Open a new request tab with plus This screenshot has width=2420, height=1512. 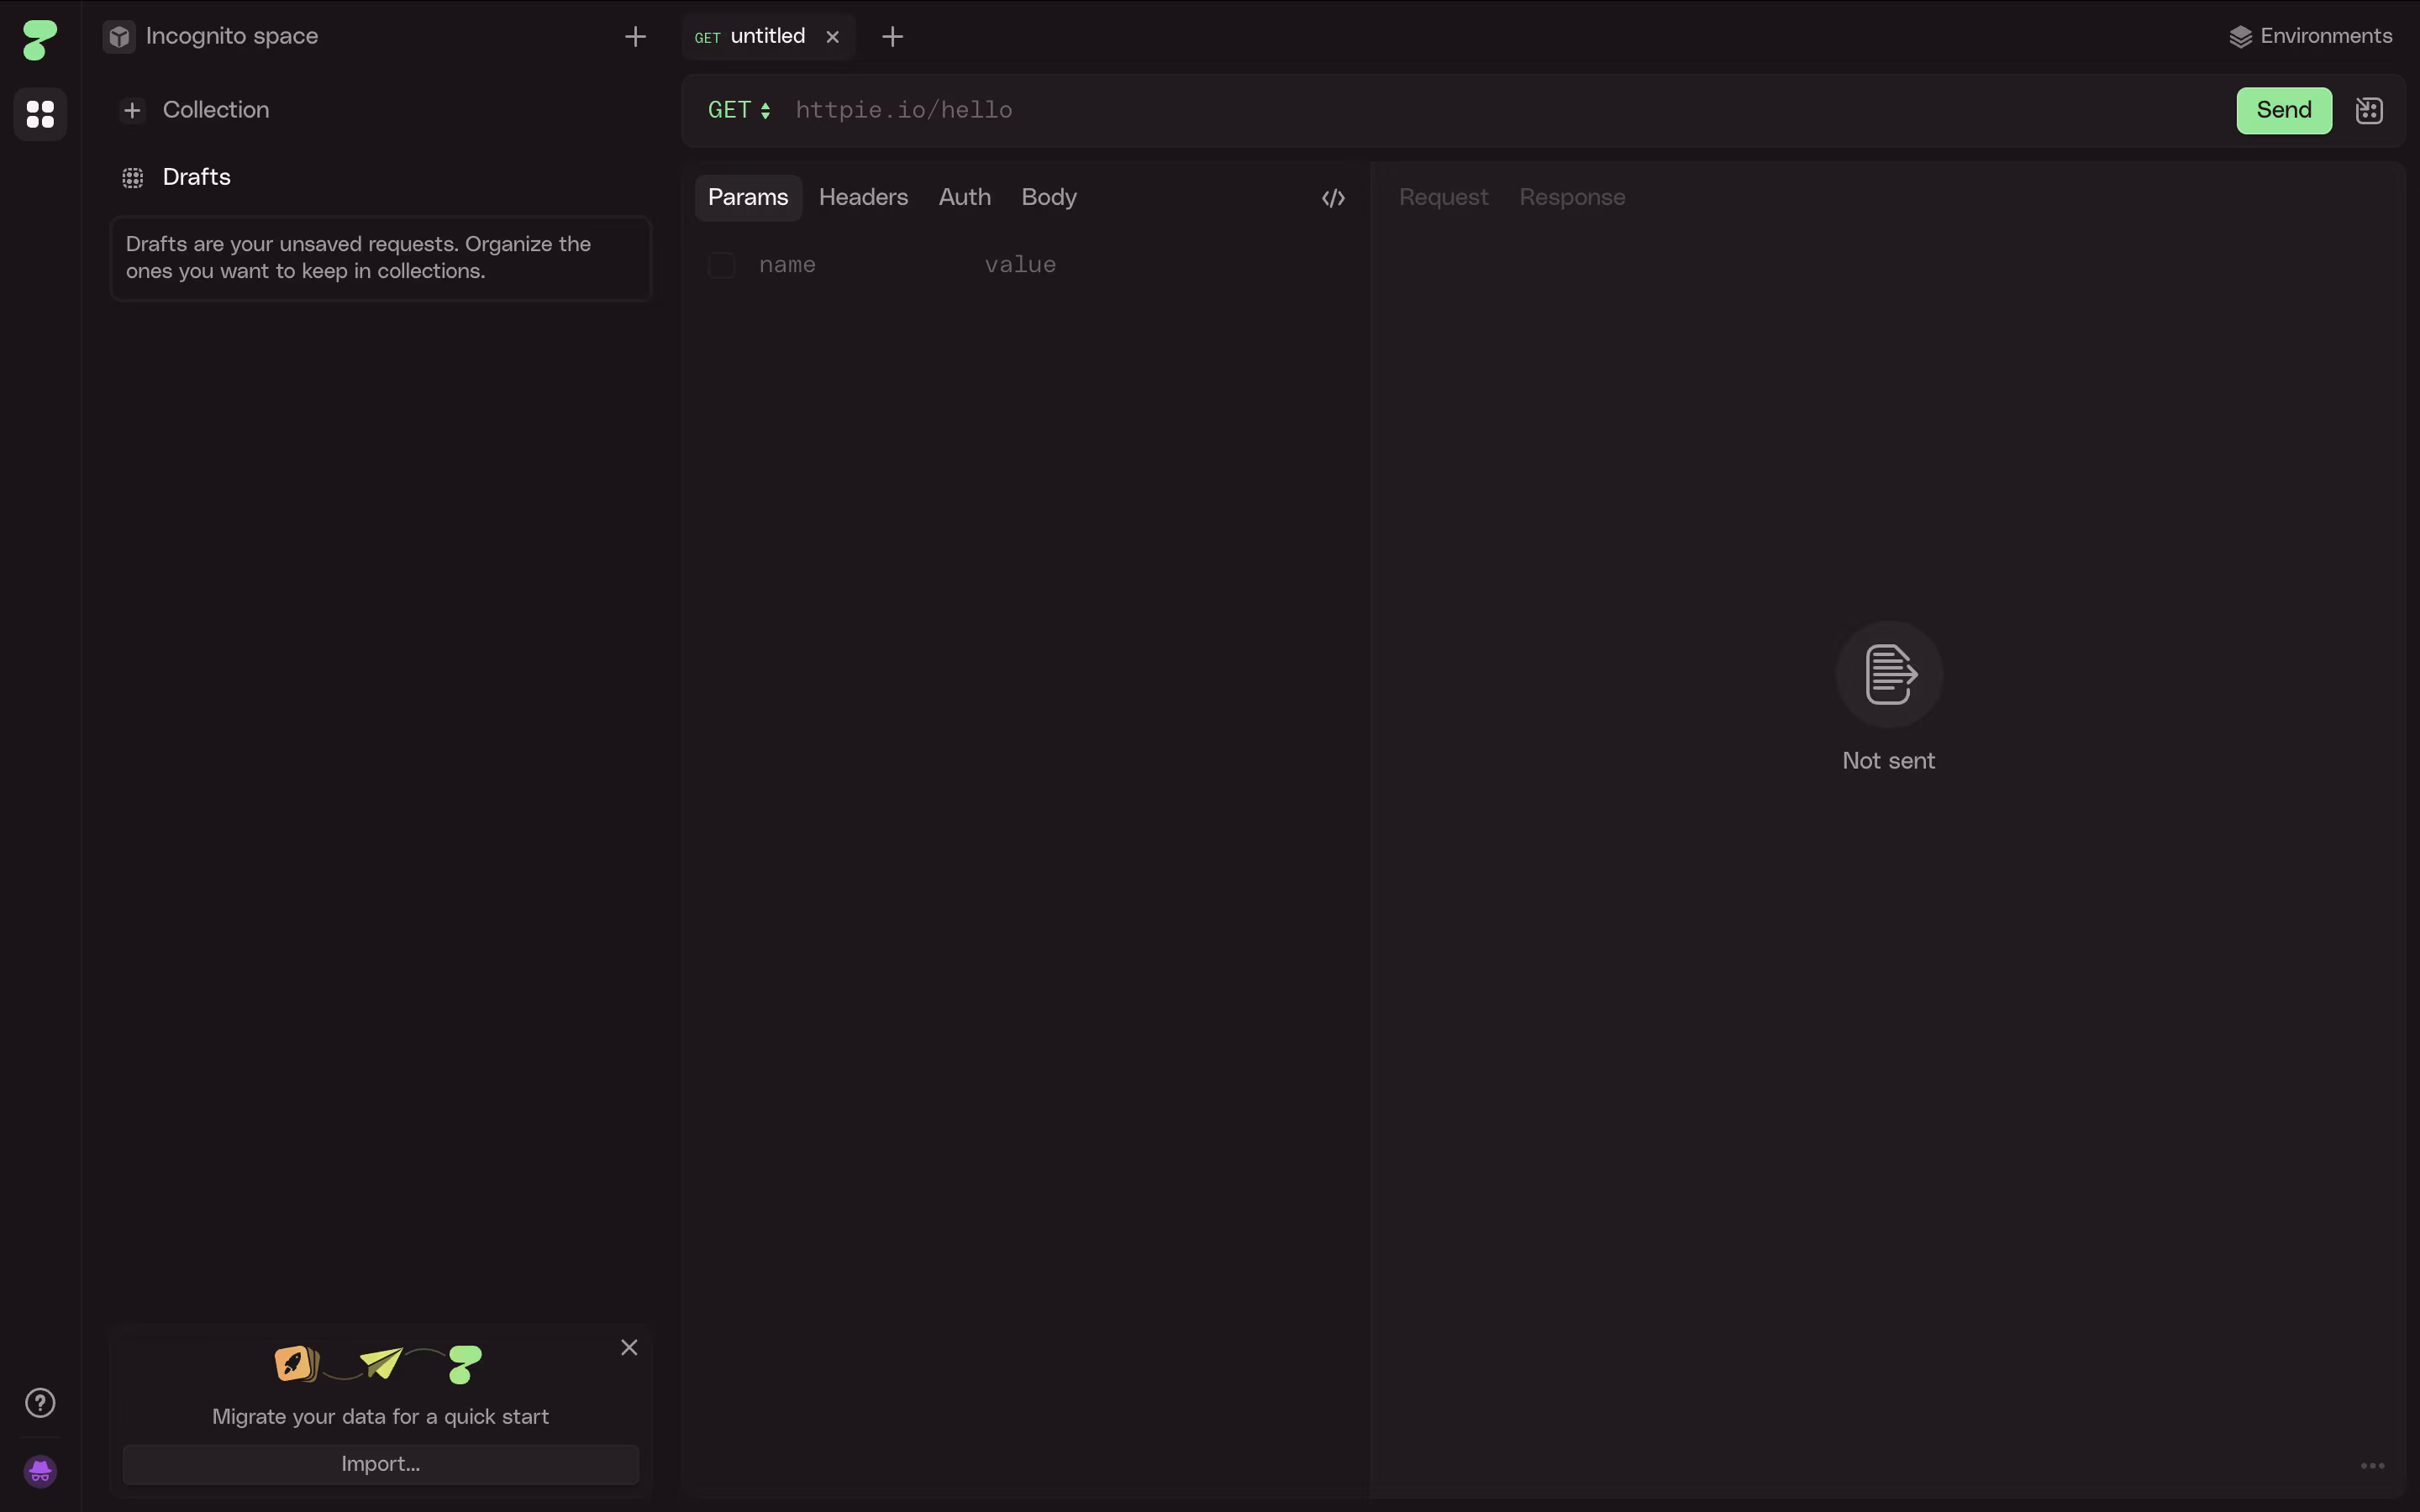point(892,37)
